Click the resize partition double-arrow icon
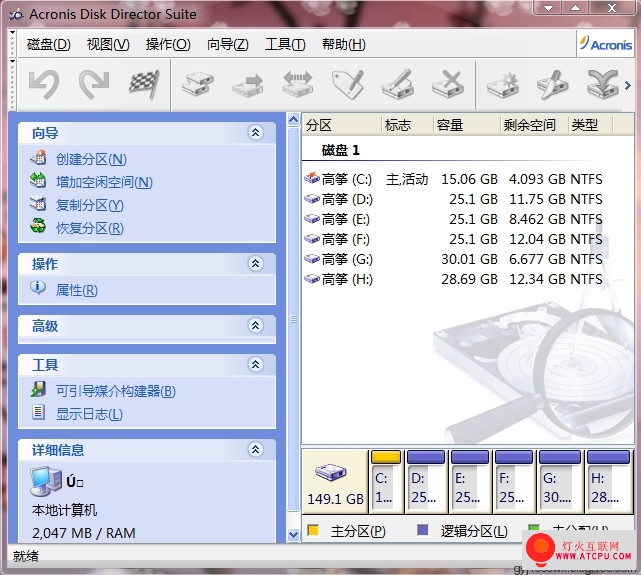Viewport: 641px width, 575px height. click(298, 84)
